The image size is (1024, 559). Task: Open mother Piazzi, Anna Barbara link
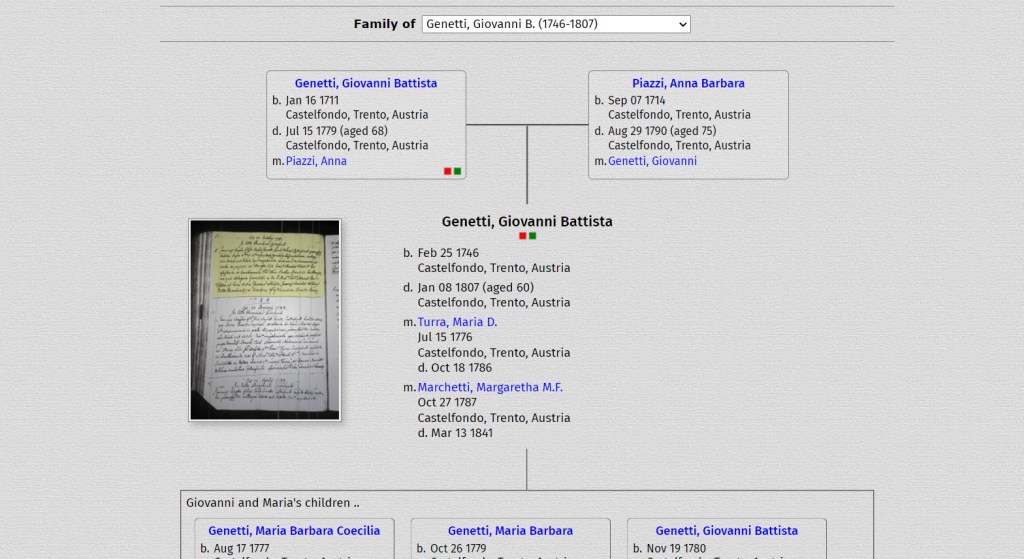tap(688, 84)
